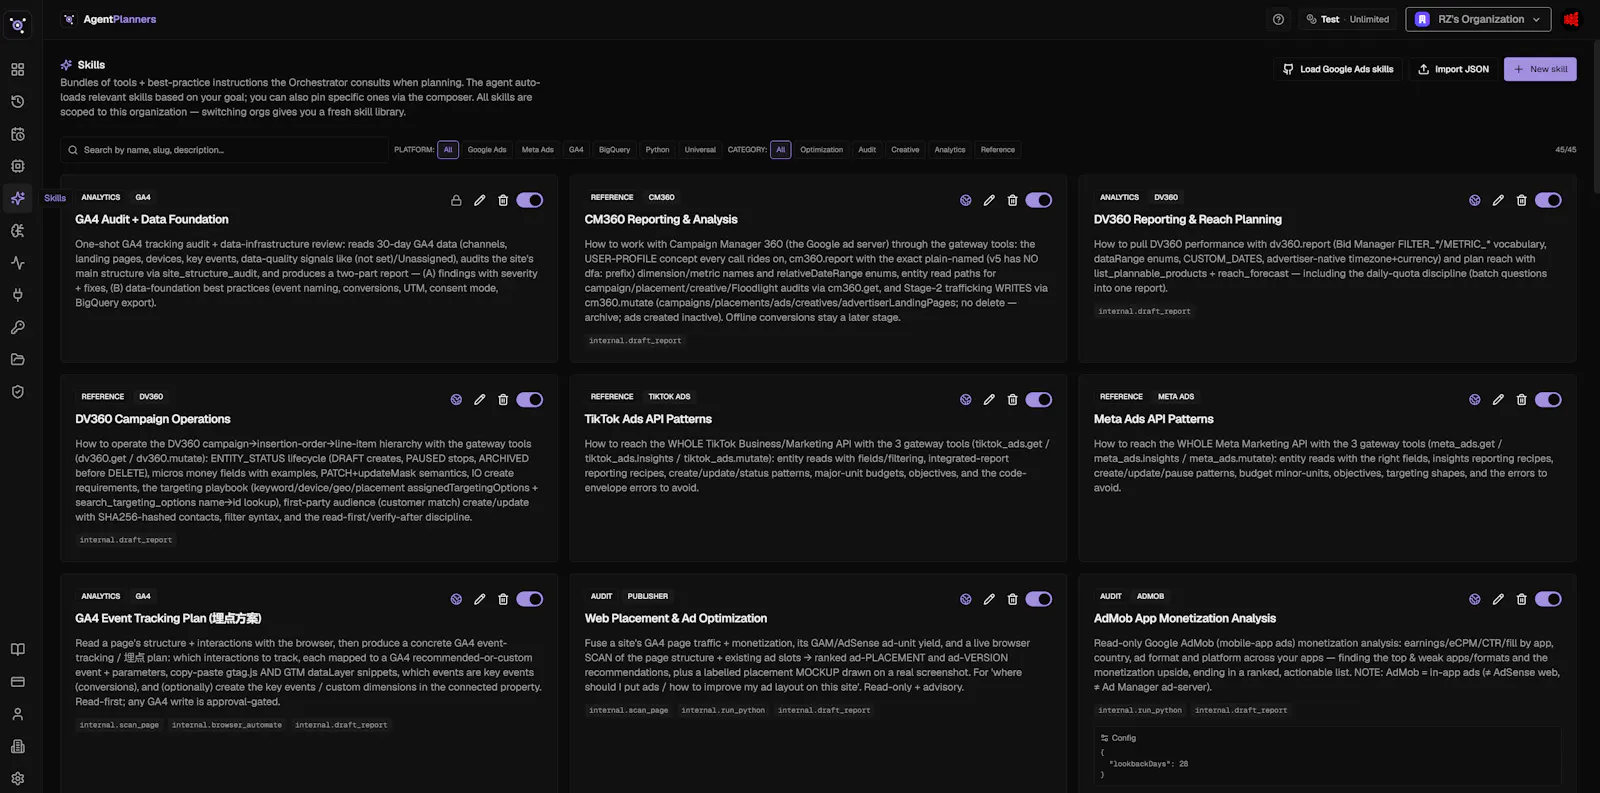Toggle off GA4 Event Tracking Plan skill
The image size is (1600, 793).
pos(530,599)
